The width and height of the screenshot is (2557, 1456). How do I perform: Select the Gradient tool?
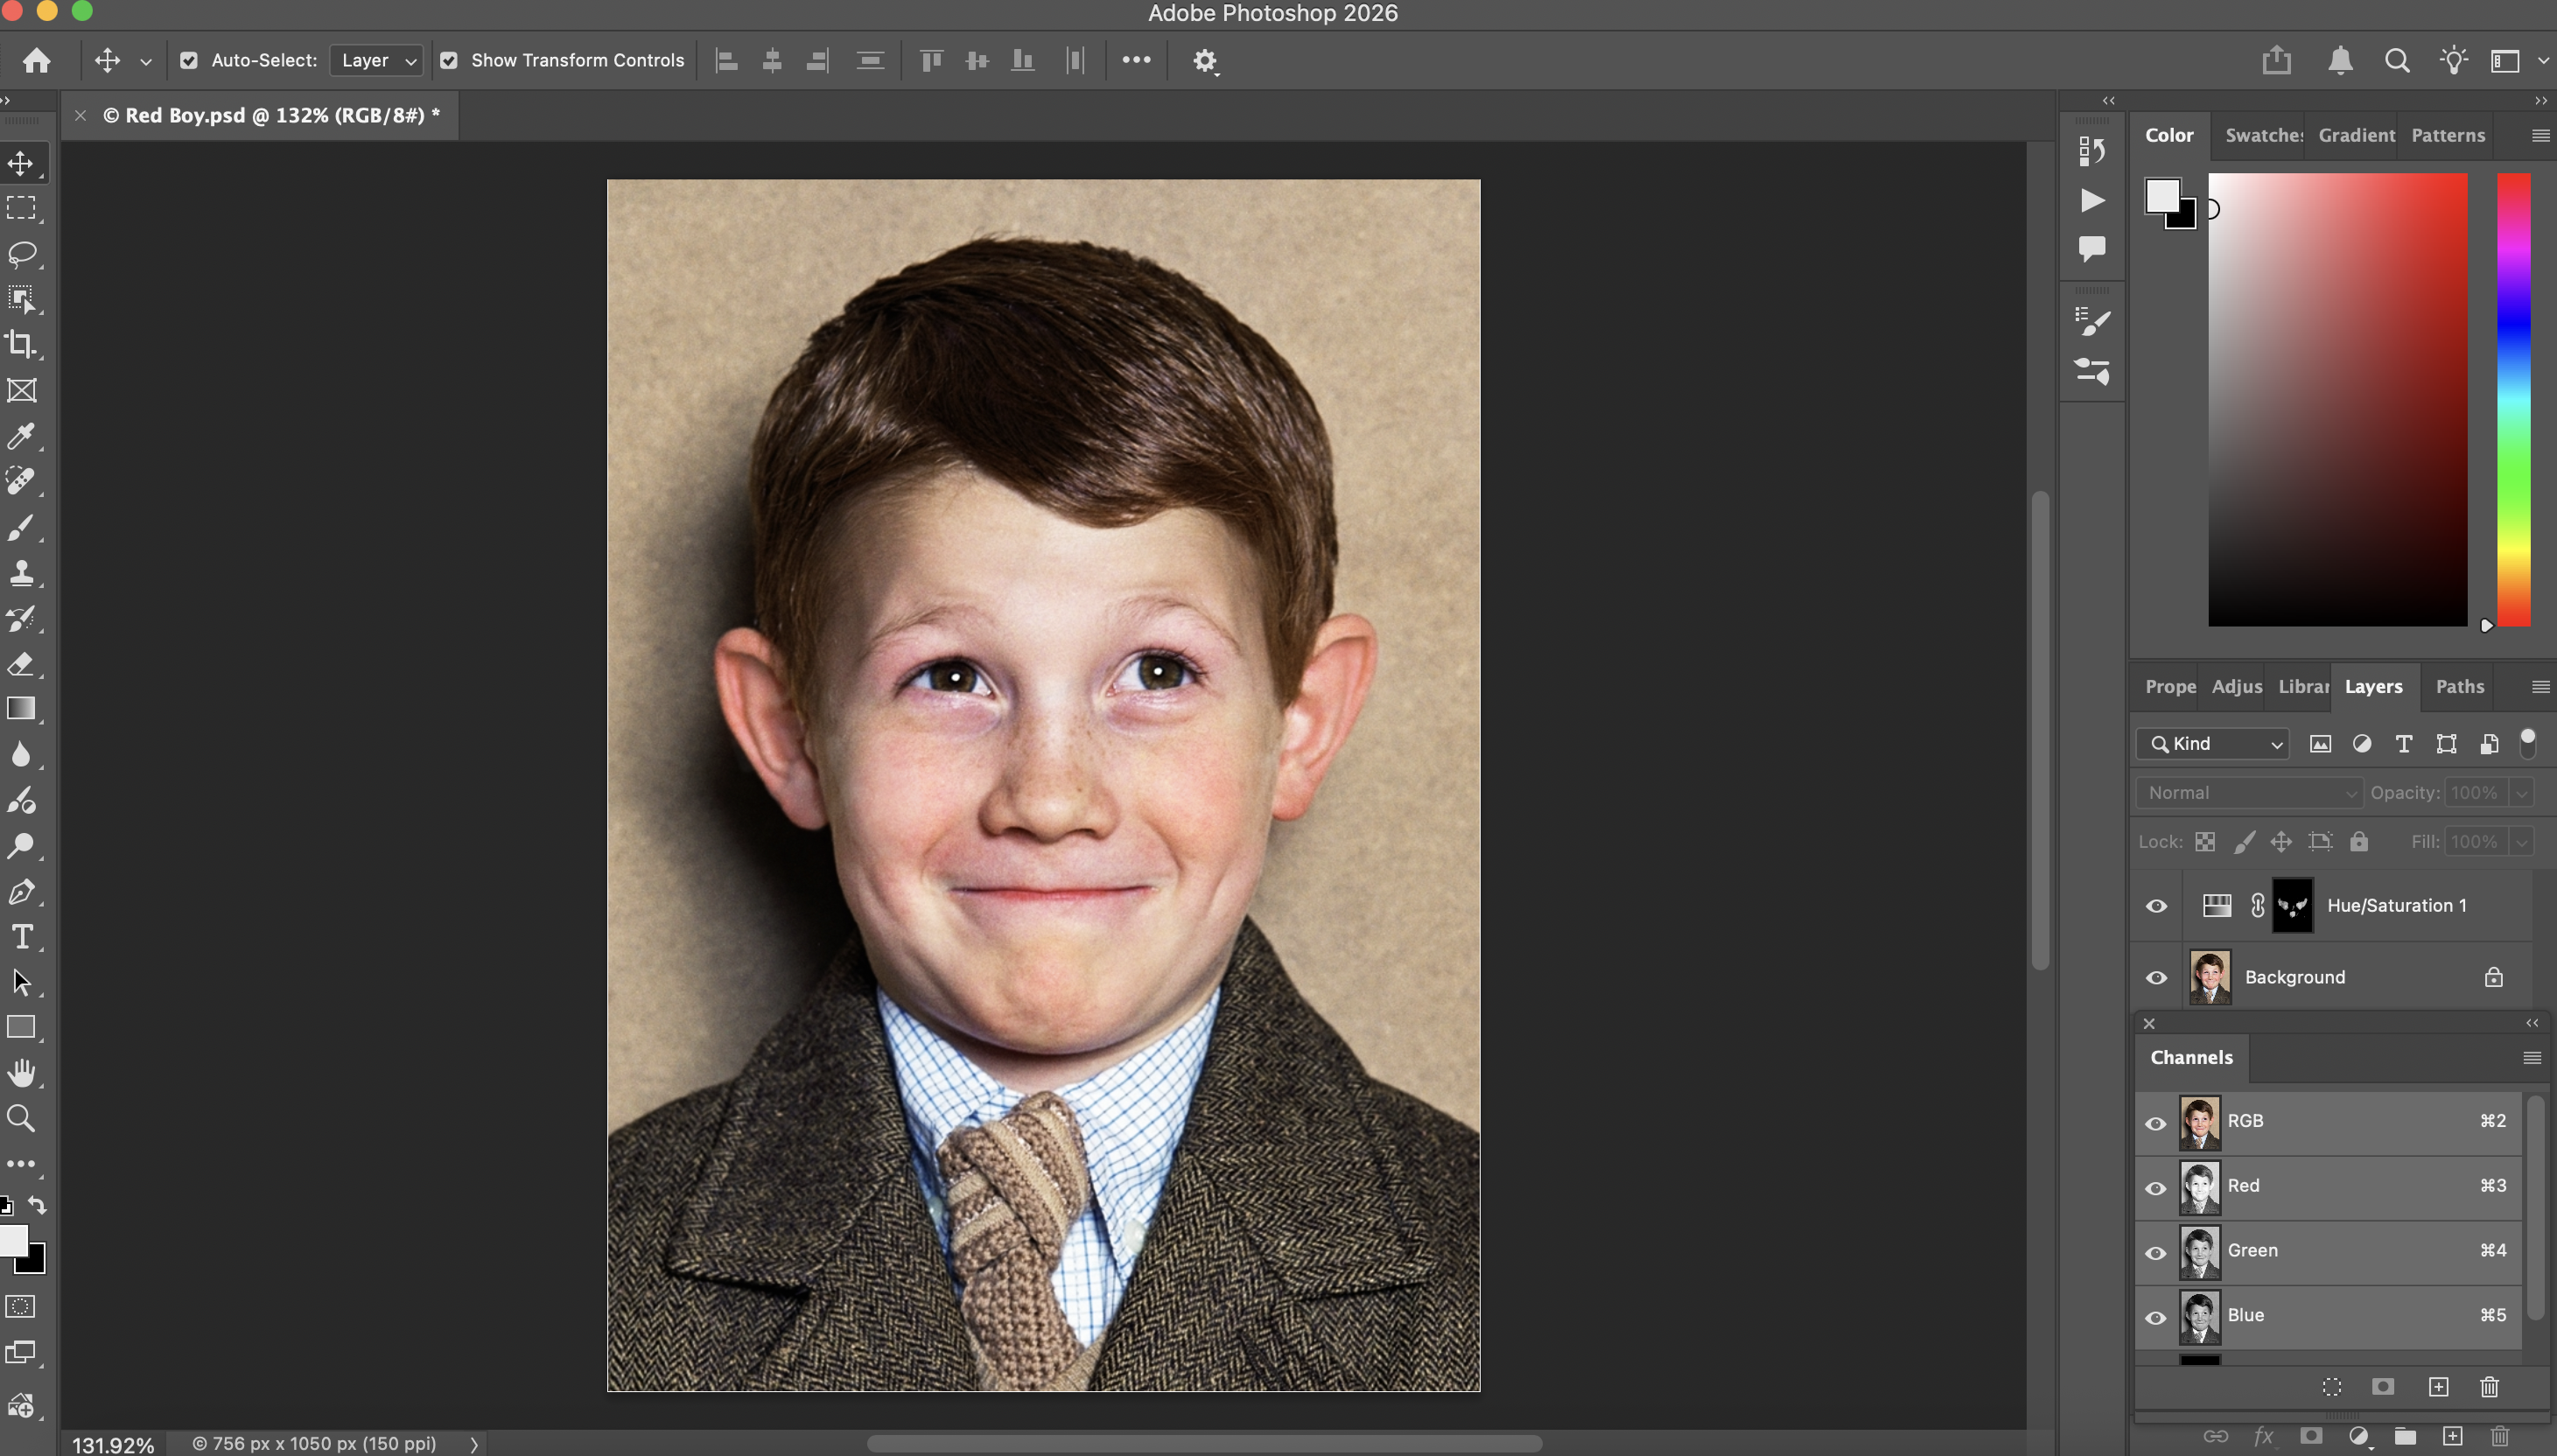point(22,709)
